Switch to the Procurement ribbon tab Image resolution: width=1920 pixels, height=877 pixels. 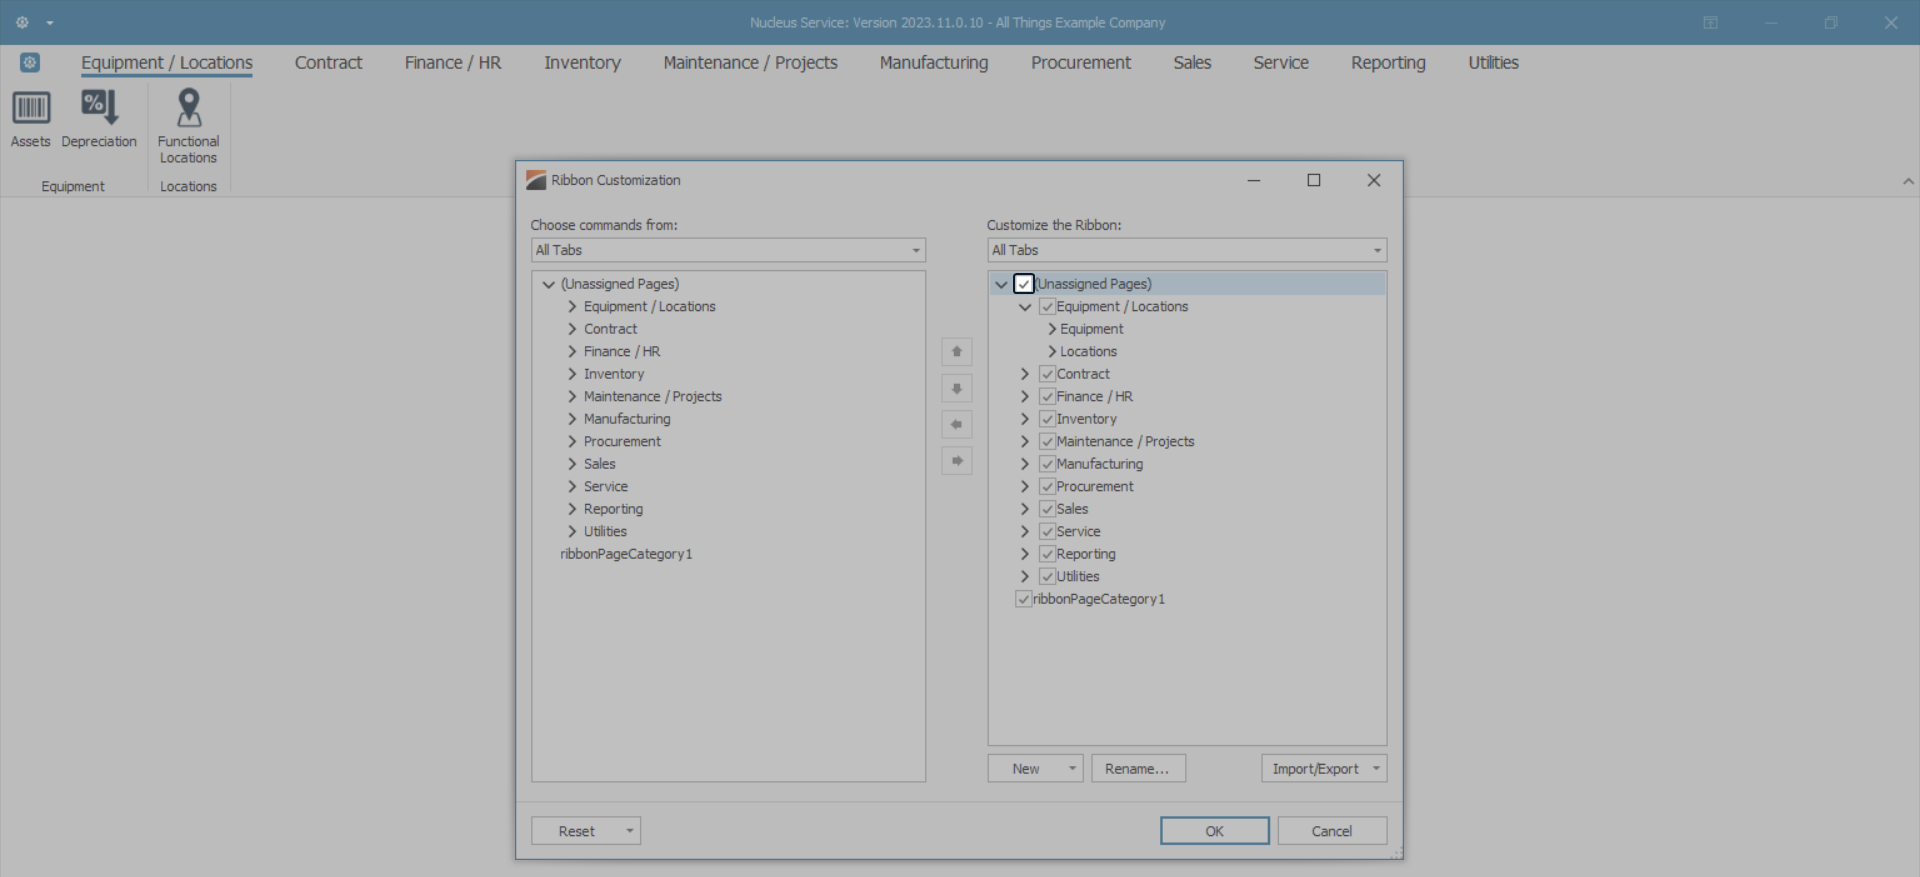pos(1081,63)
